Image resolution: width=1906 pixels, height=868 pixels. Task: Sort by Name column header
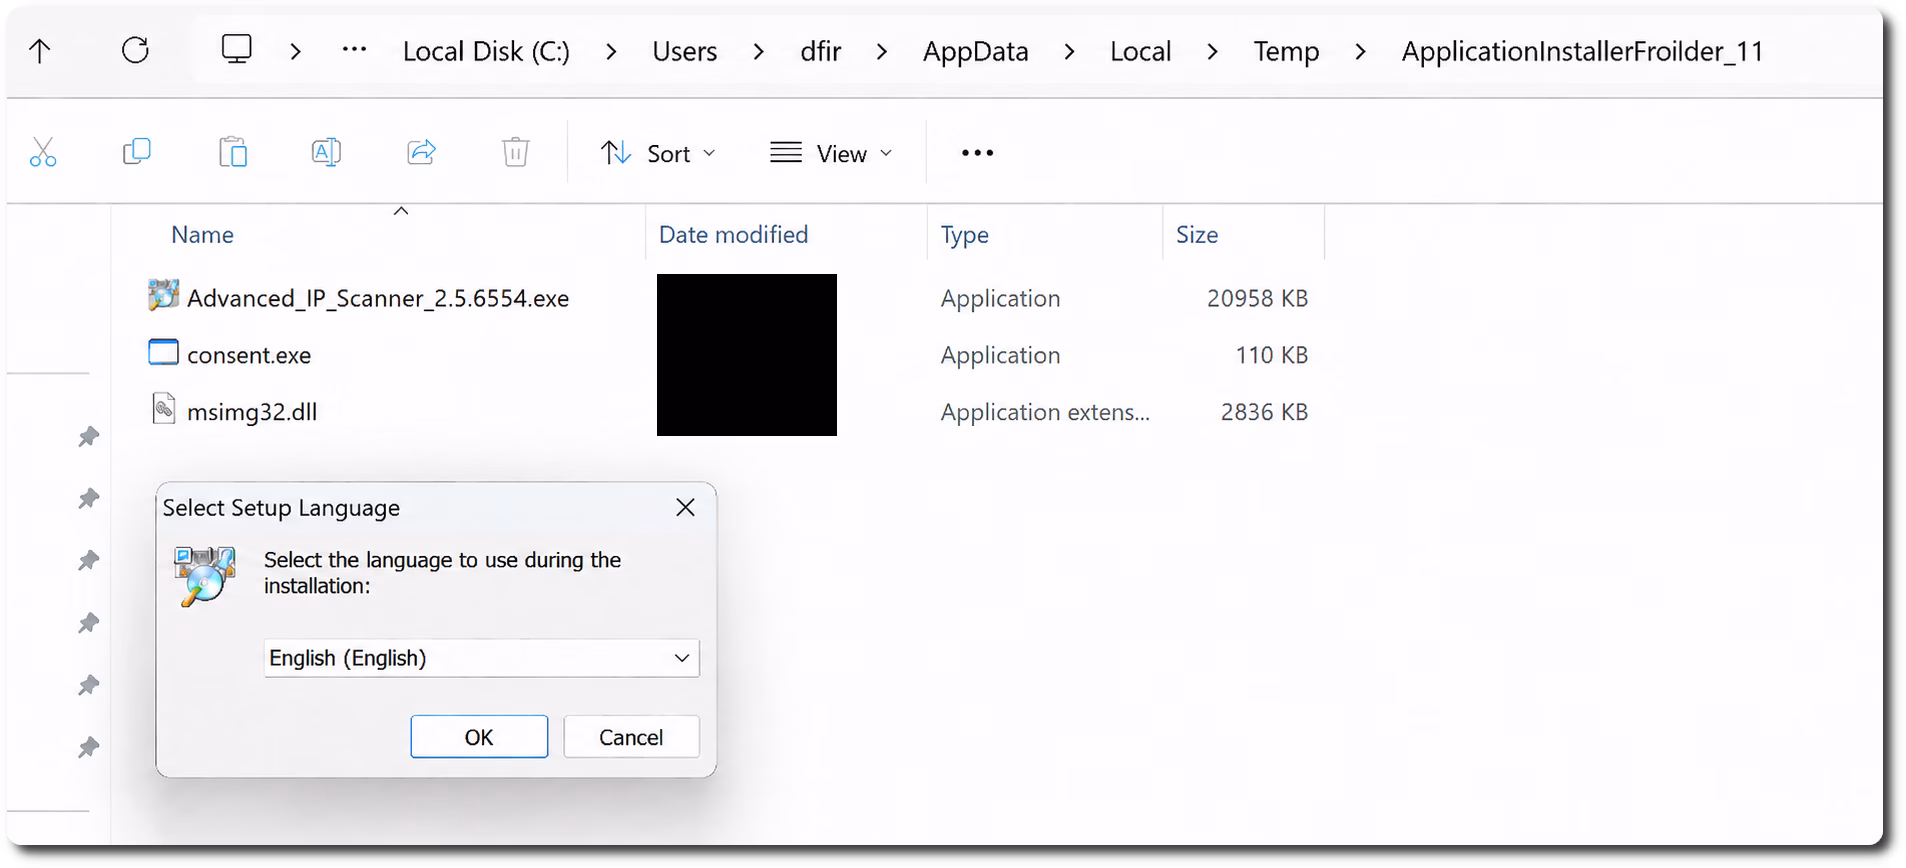[x=202, y=234]
